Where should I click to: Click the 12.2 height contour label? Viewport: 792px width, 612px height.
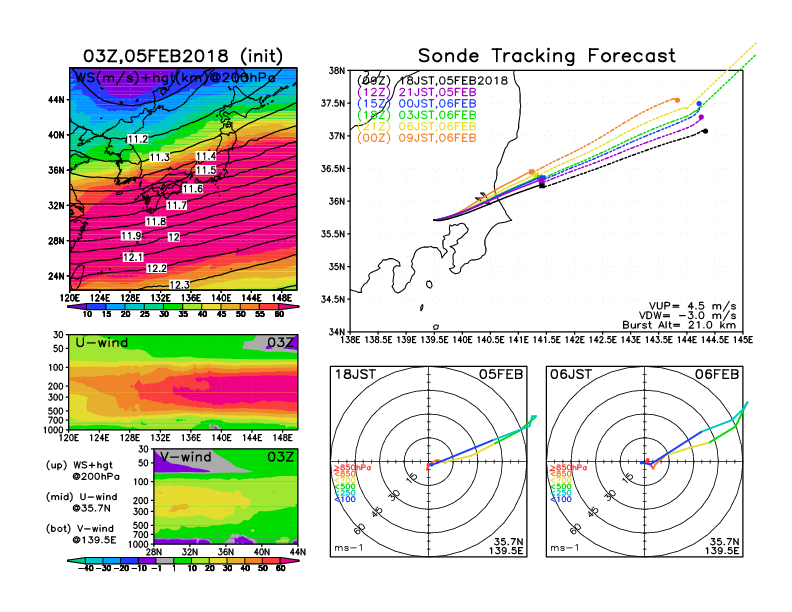pyautogui.click(x=157, y=268)
